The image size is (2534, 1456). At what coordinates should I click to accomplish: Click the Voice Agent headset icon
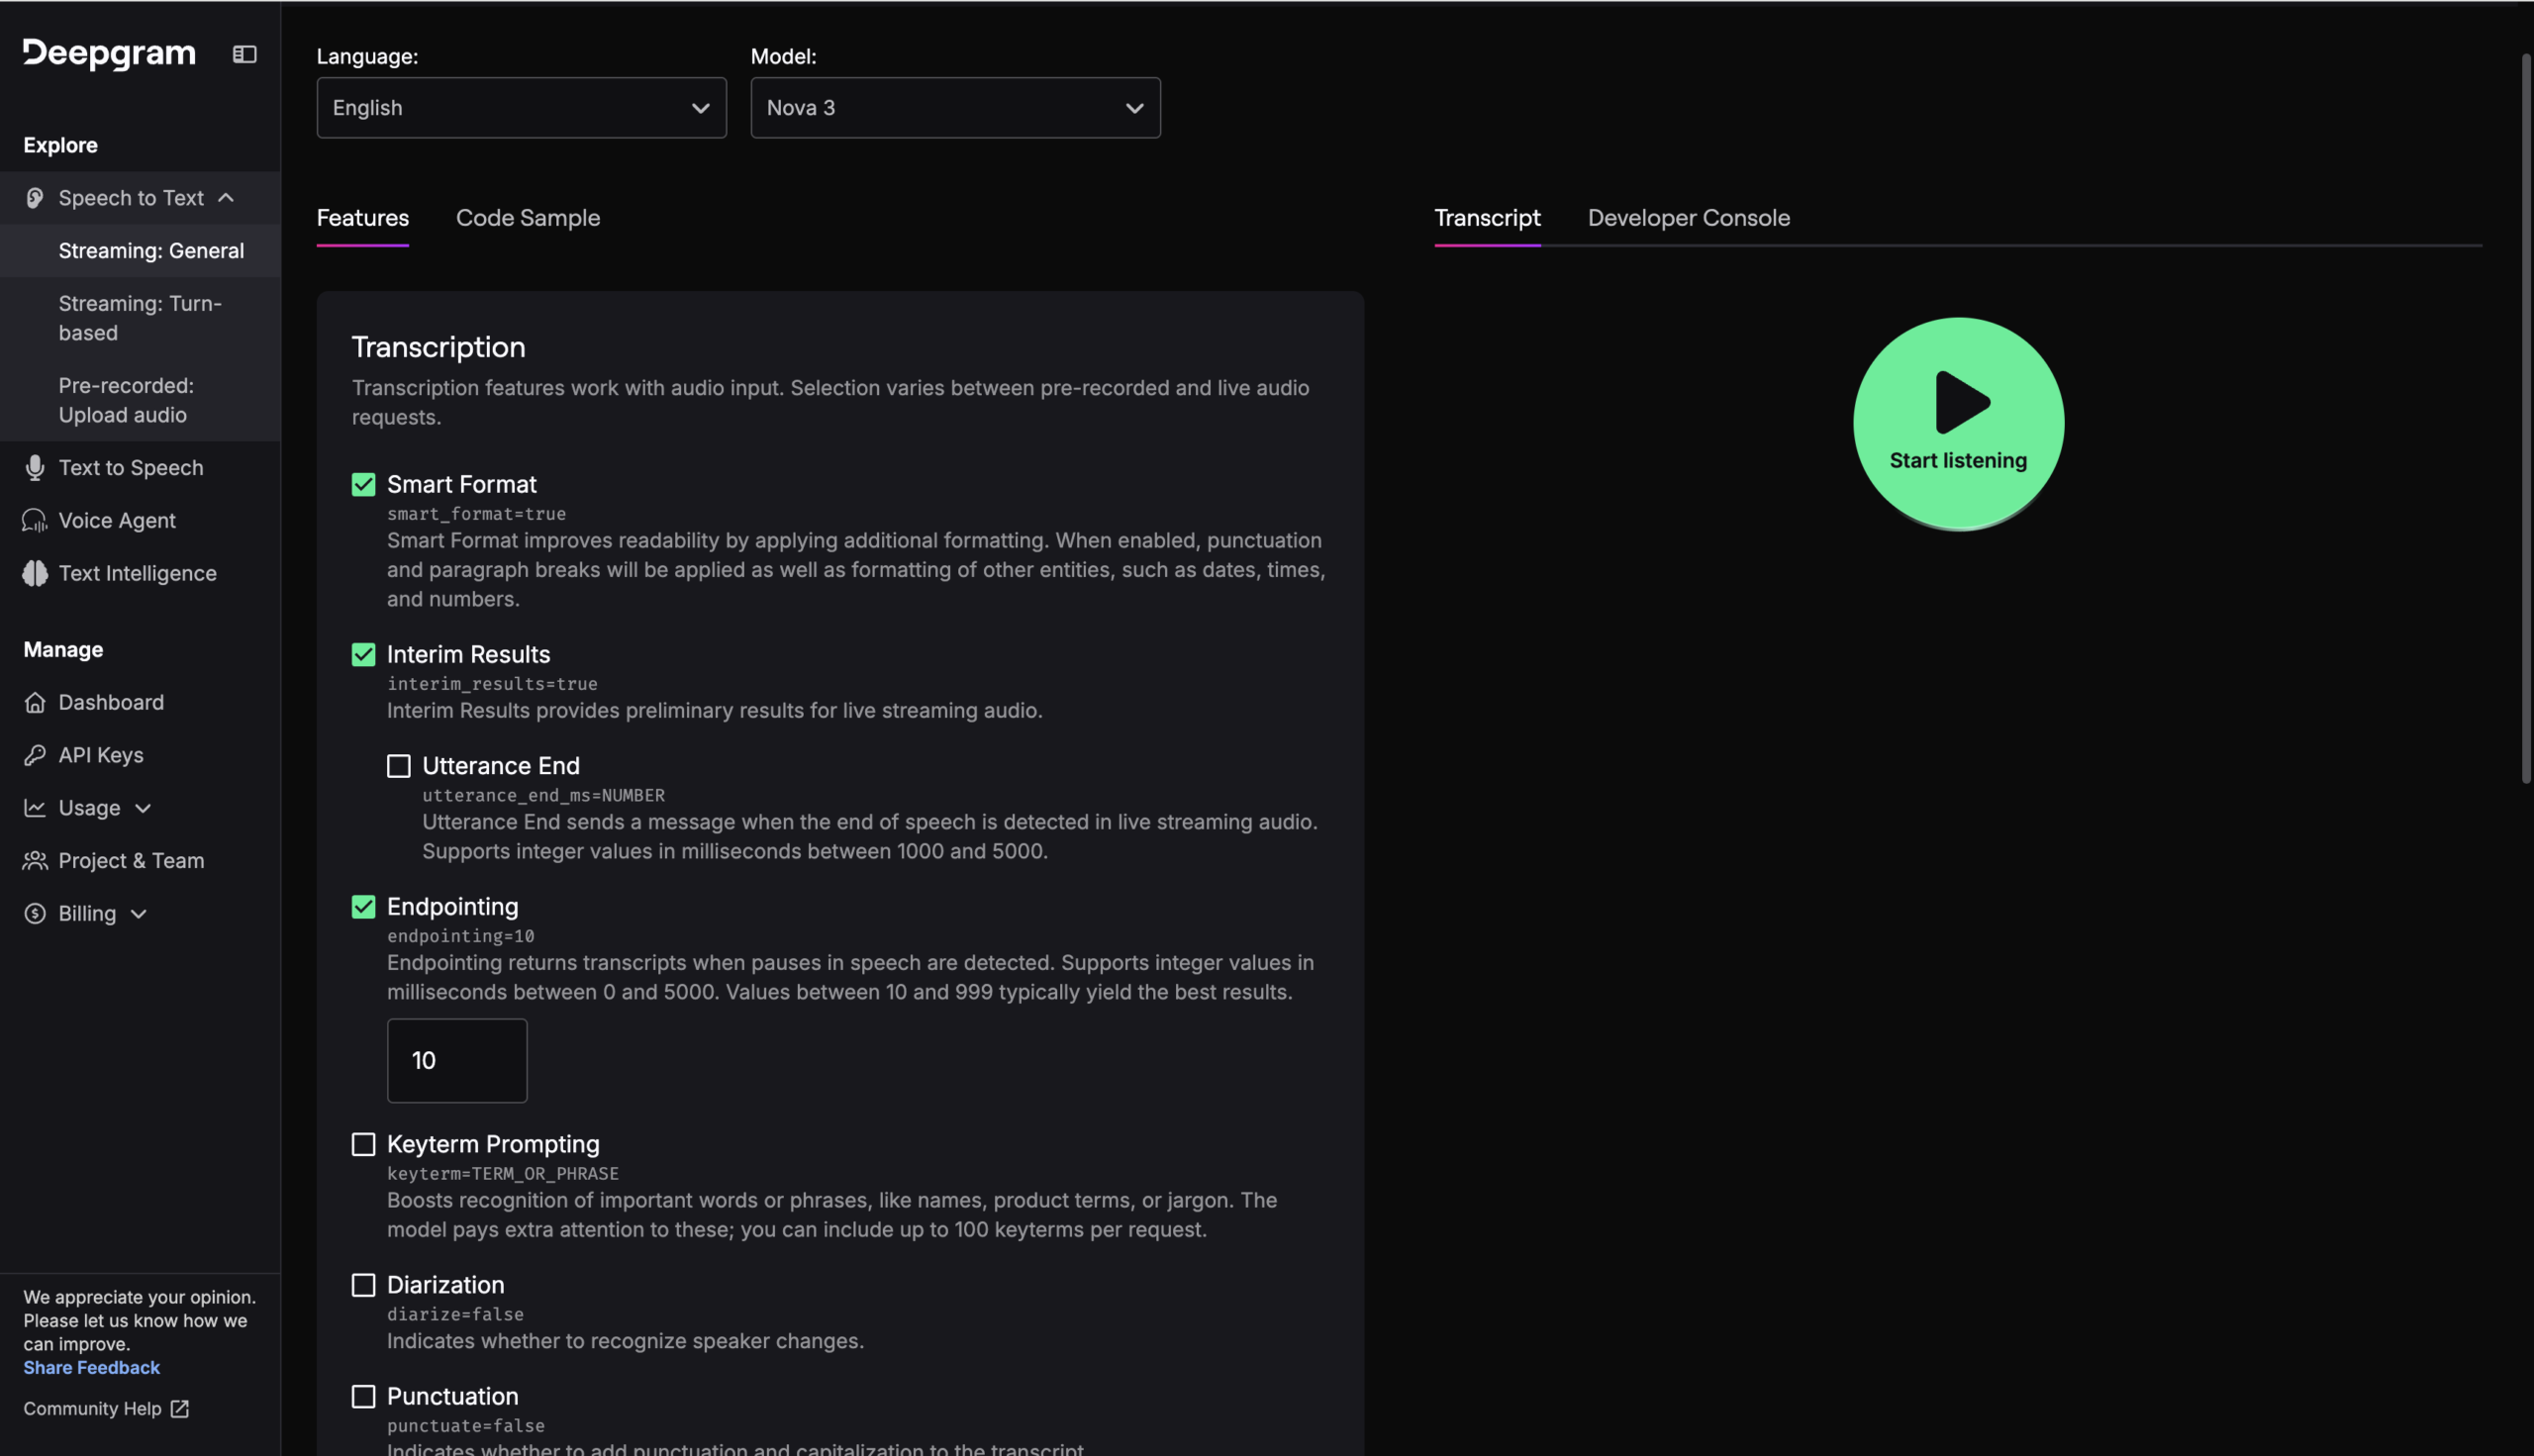tap(35, 521)
